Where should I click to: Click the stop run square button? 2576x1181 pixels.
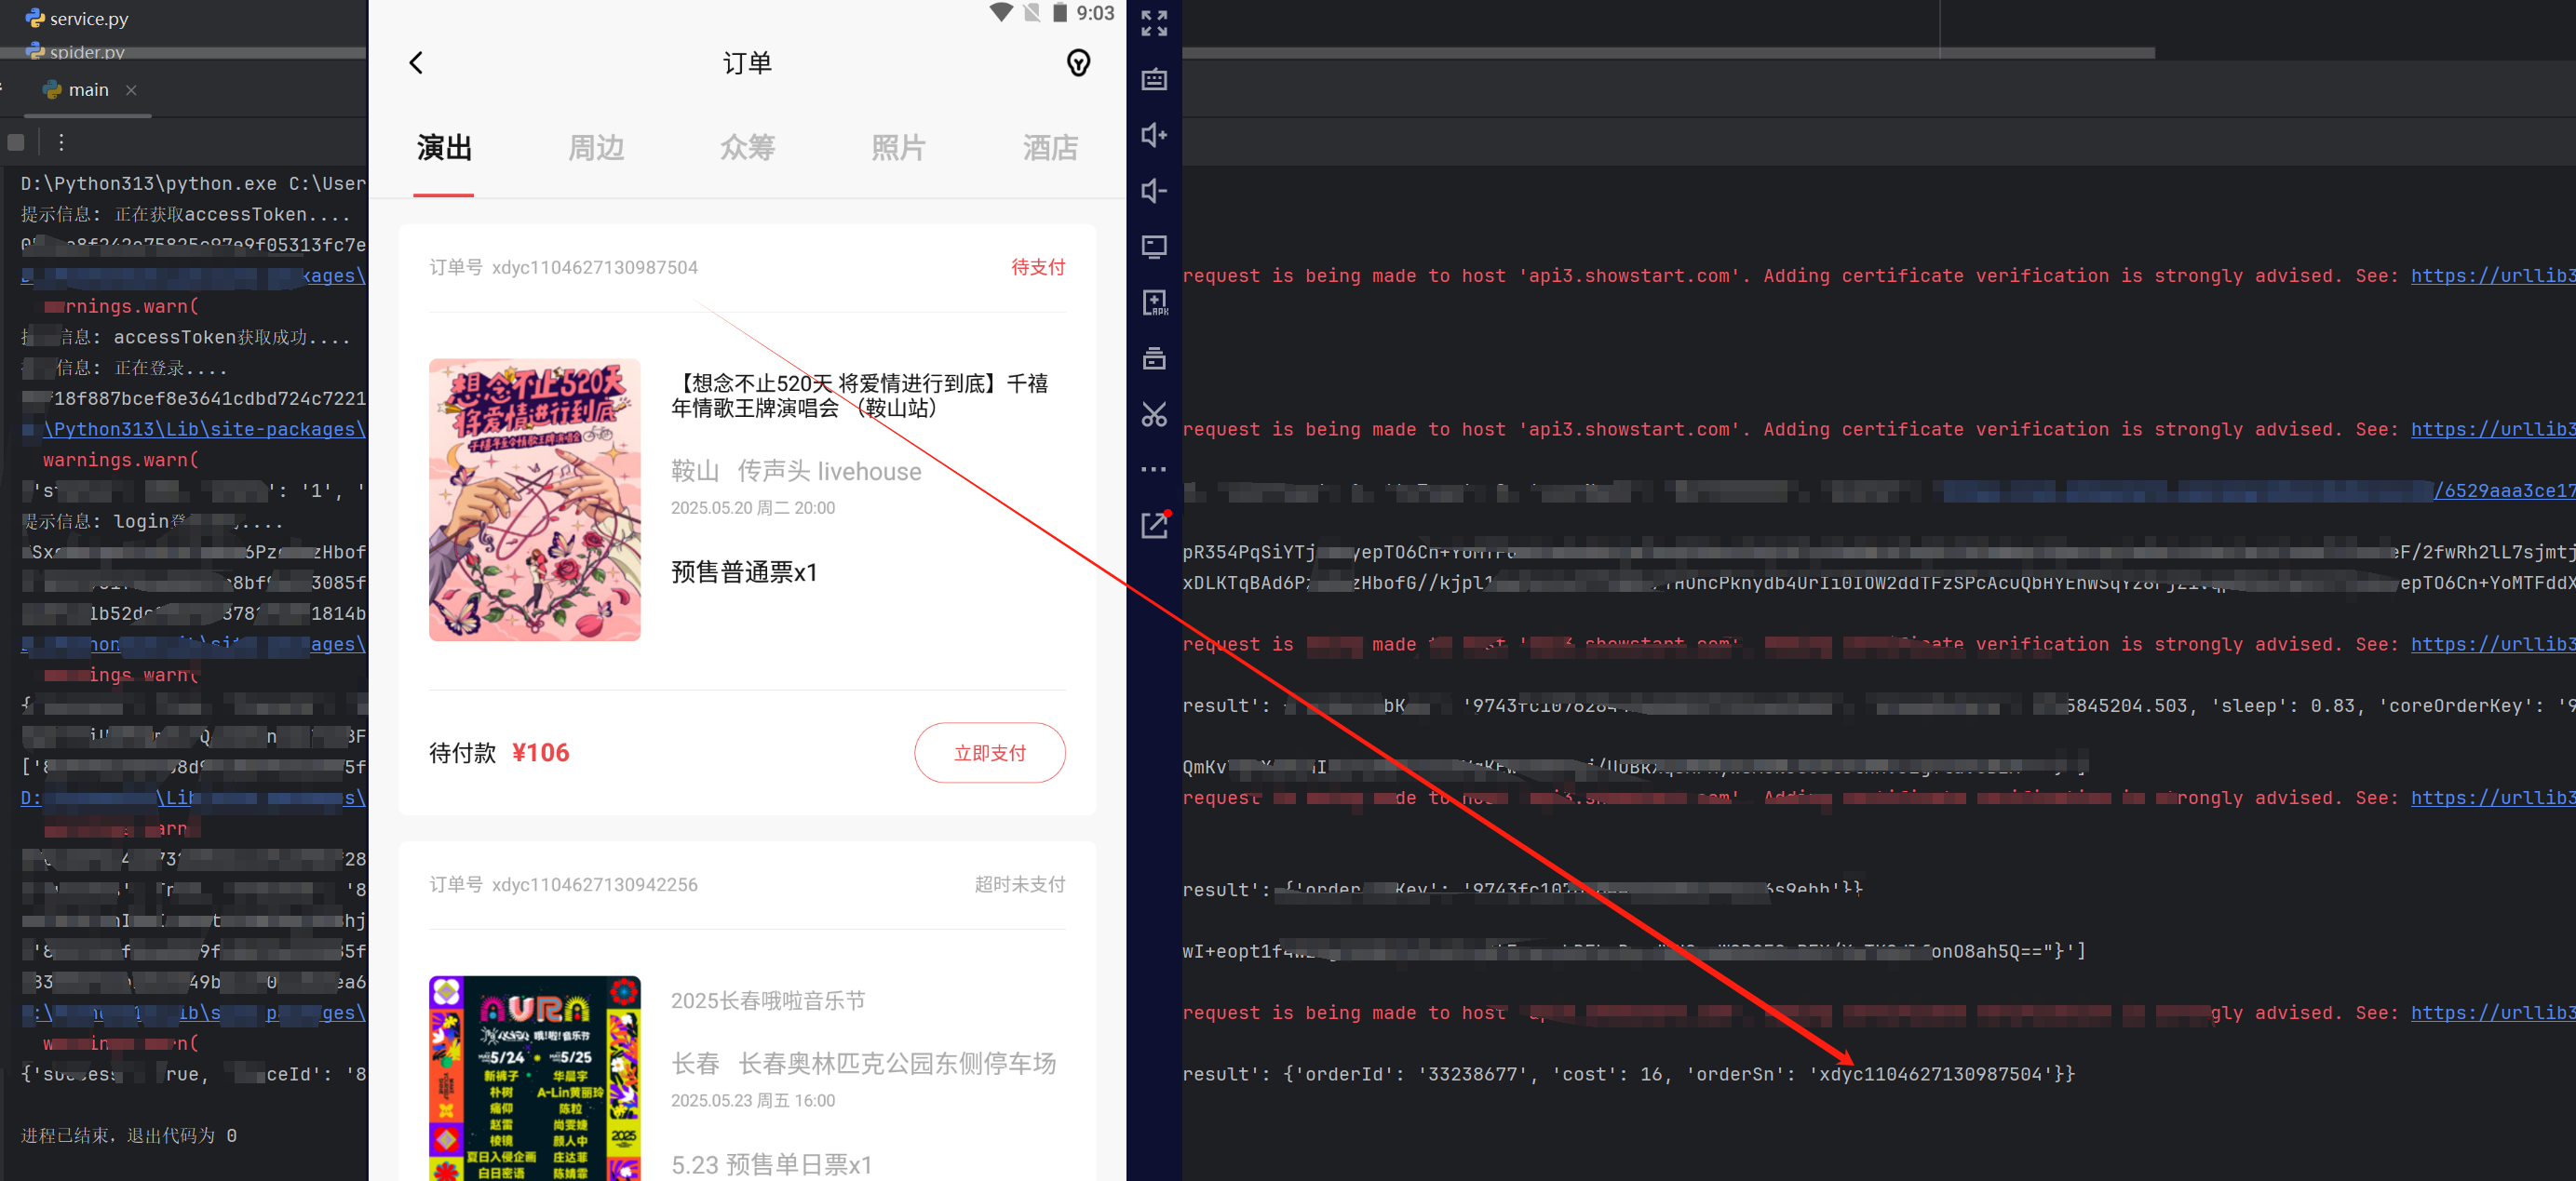pos(16,142)
